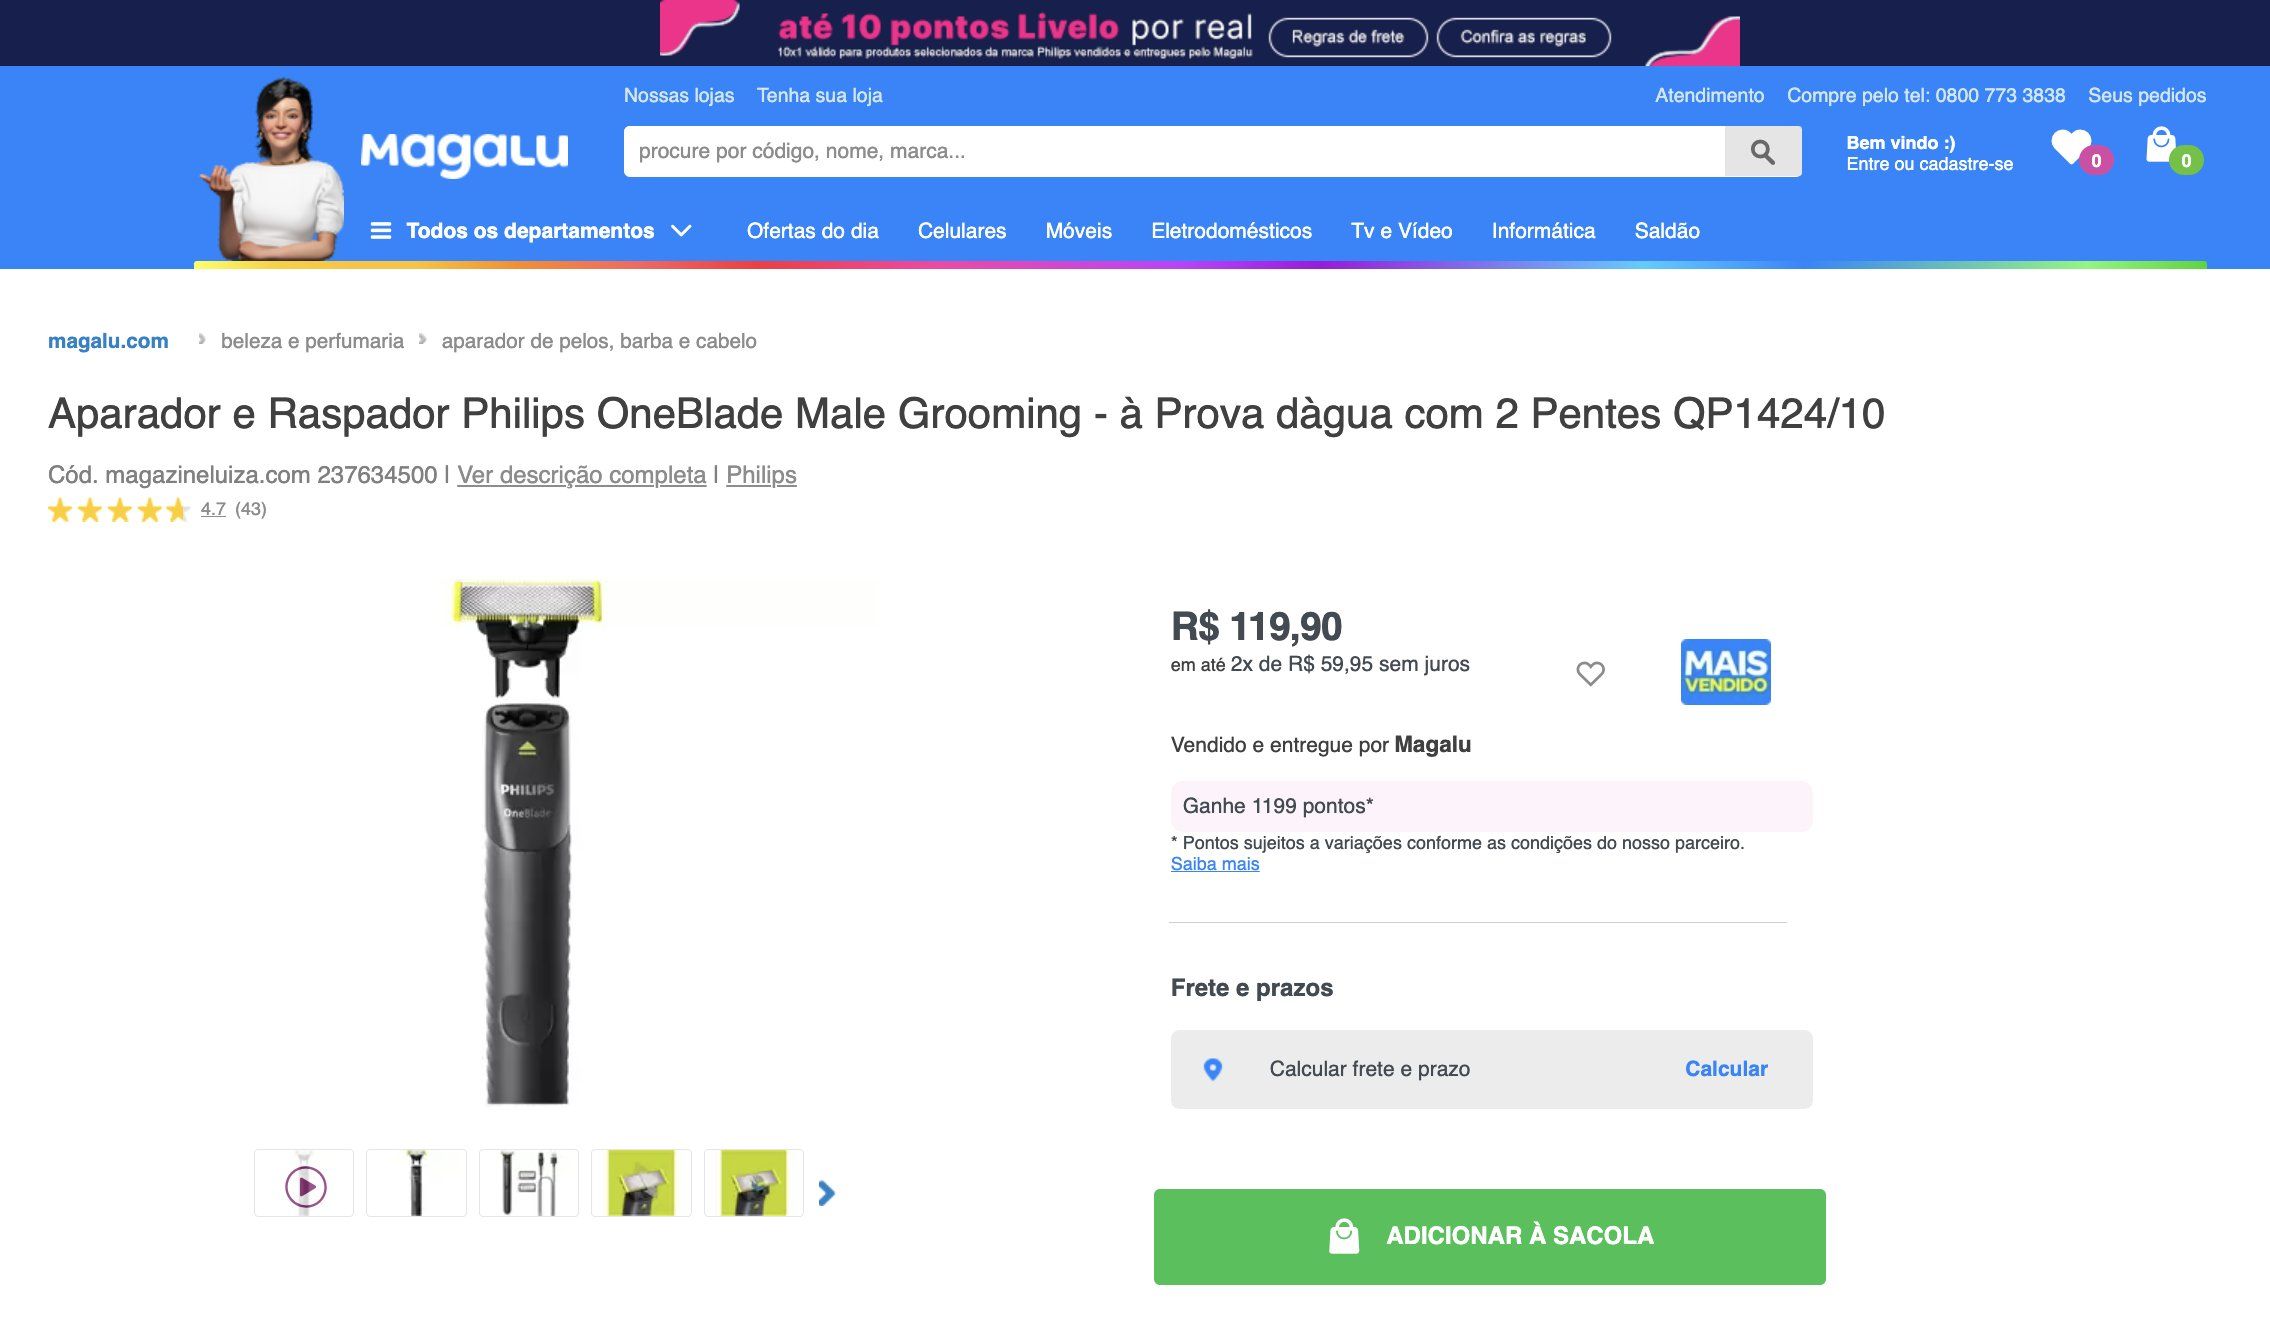Toggle favorite heart next to price
Screen dimensions: 2270x1334
pyautogui.click(x=1590, y=673)
